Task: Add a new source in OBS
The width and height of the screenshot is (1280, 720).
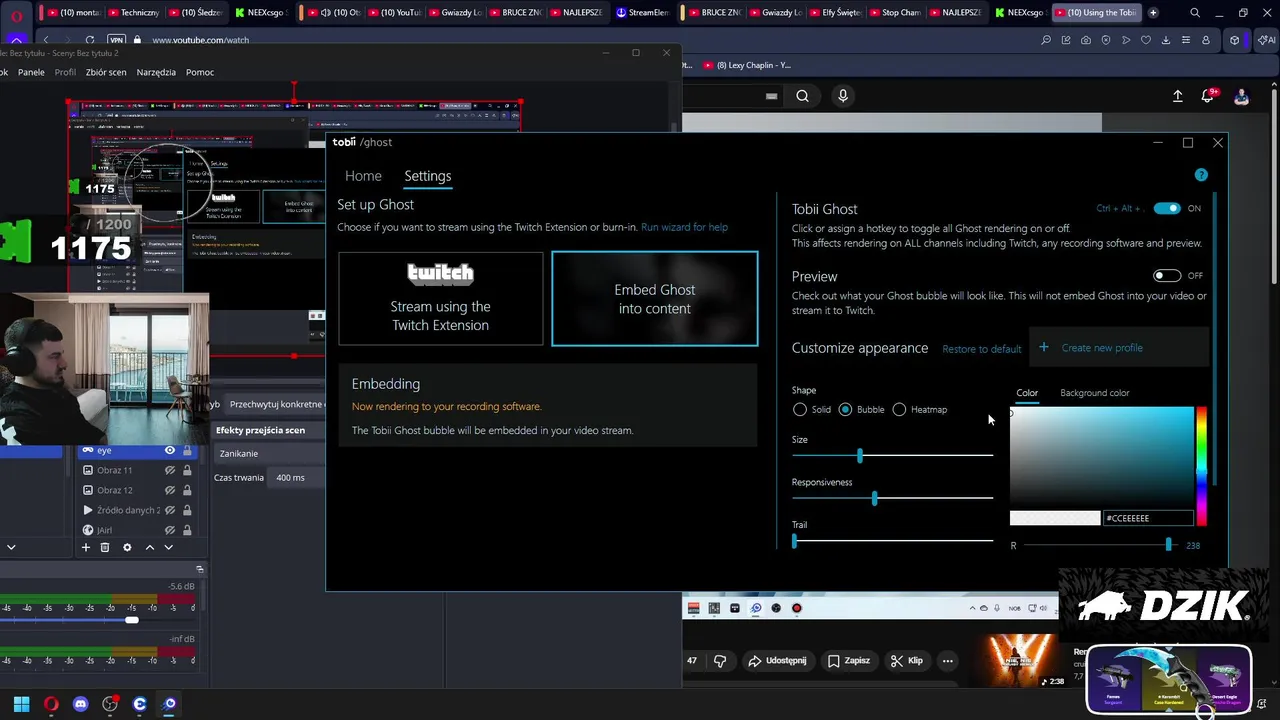Action: tap(86, 547)
